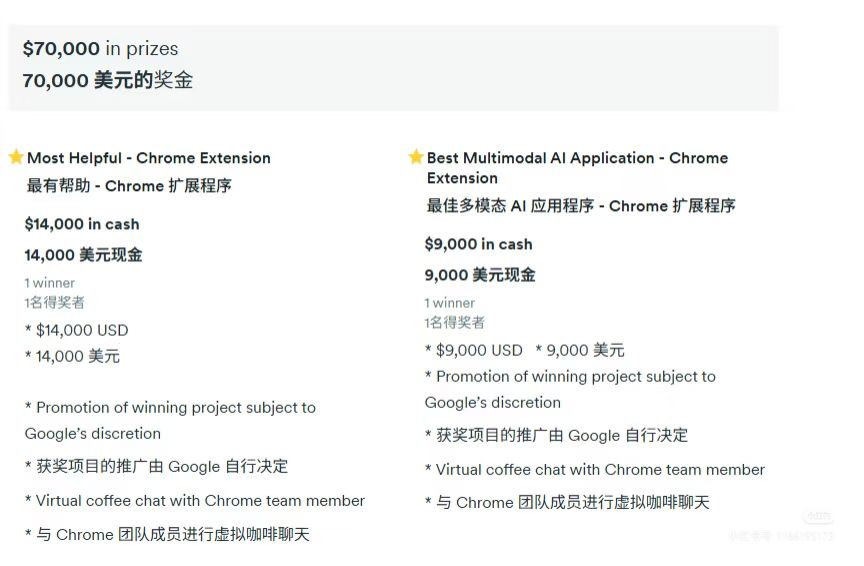864x566 pixels.
Task: Click the "1名得奖者" label under $9,000
Action: point(455,322)
